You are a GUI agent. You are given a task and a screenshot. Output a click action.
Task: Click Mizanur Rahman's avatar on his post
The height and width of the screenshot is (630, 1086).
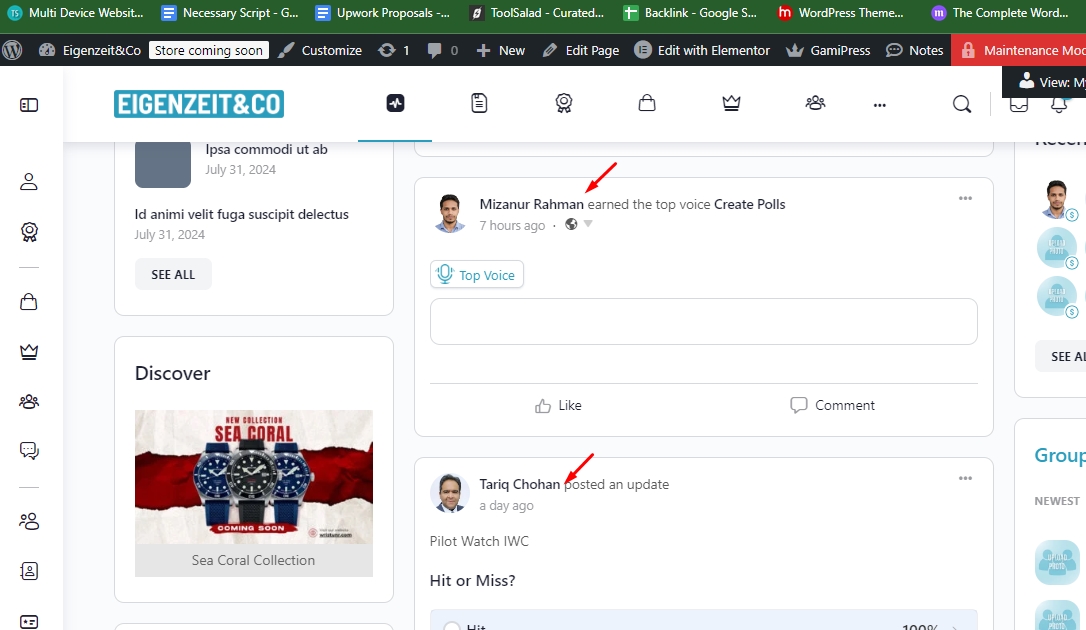[x=449, y=213]
